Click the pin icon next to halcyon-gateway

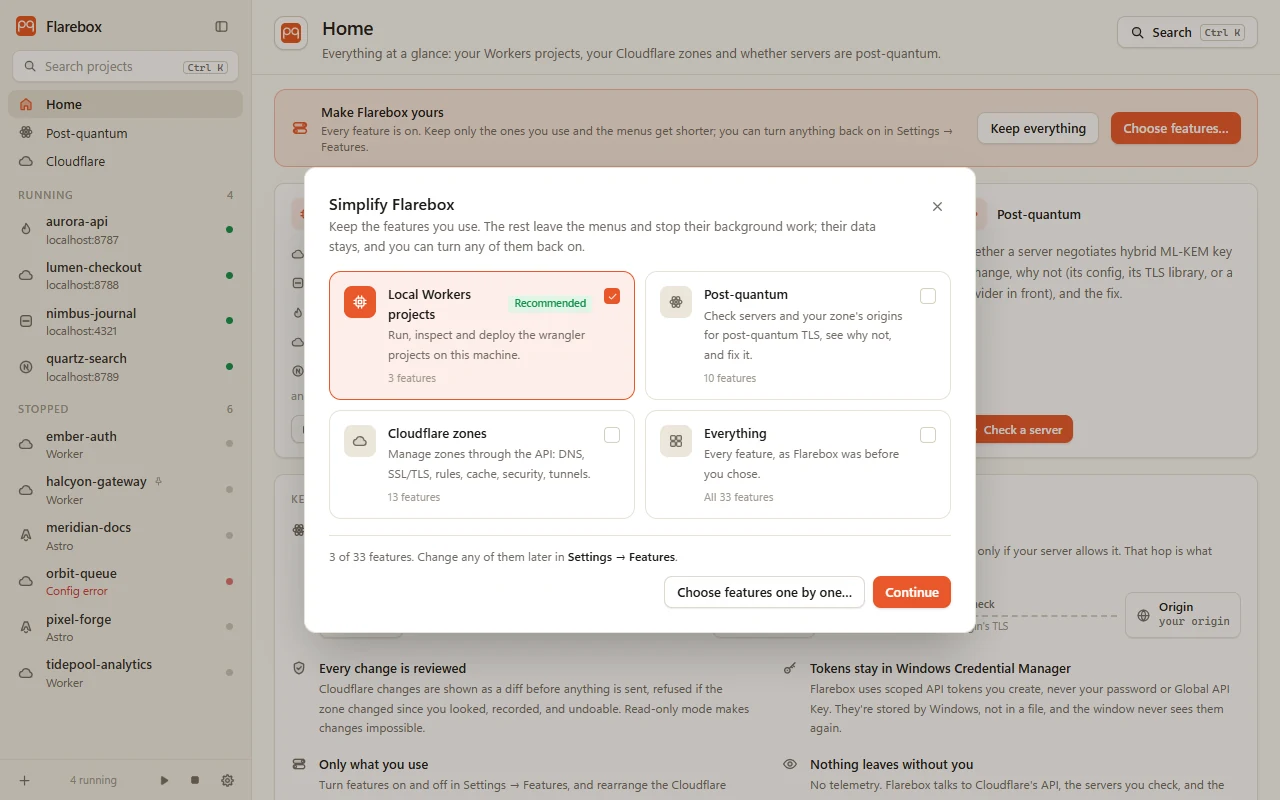pos(158,482)
